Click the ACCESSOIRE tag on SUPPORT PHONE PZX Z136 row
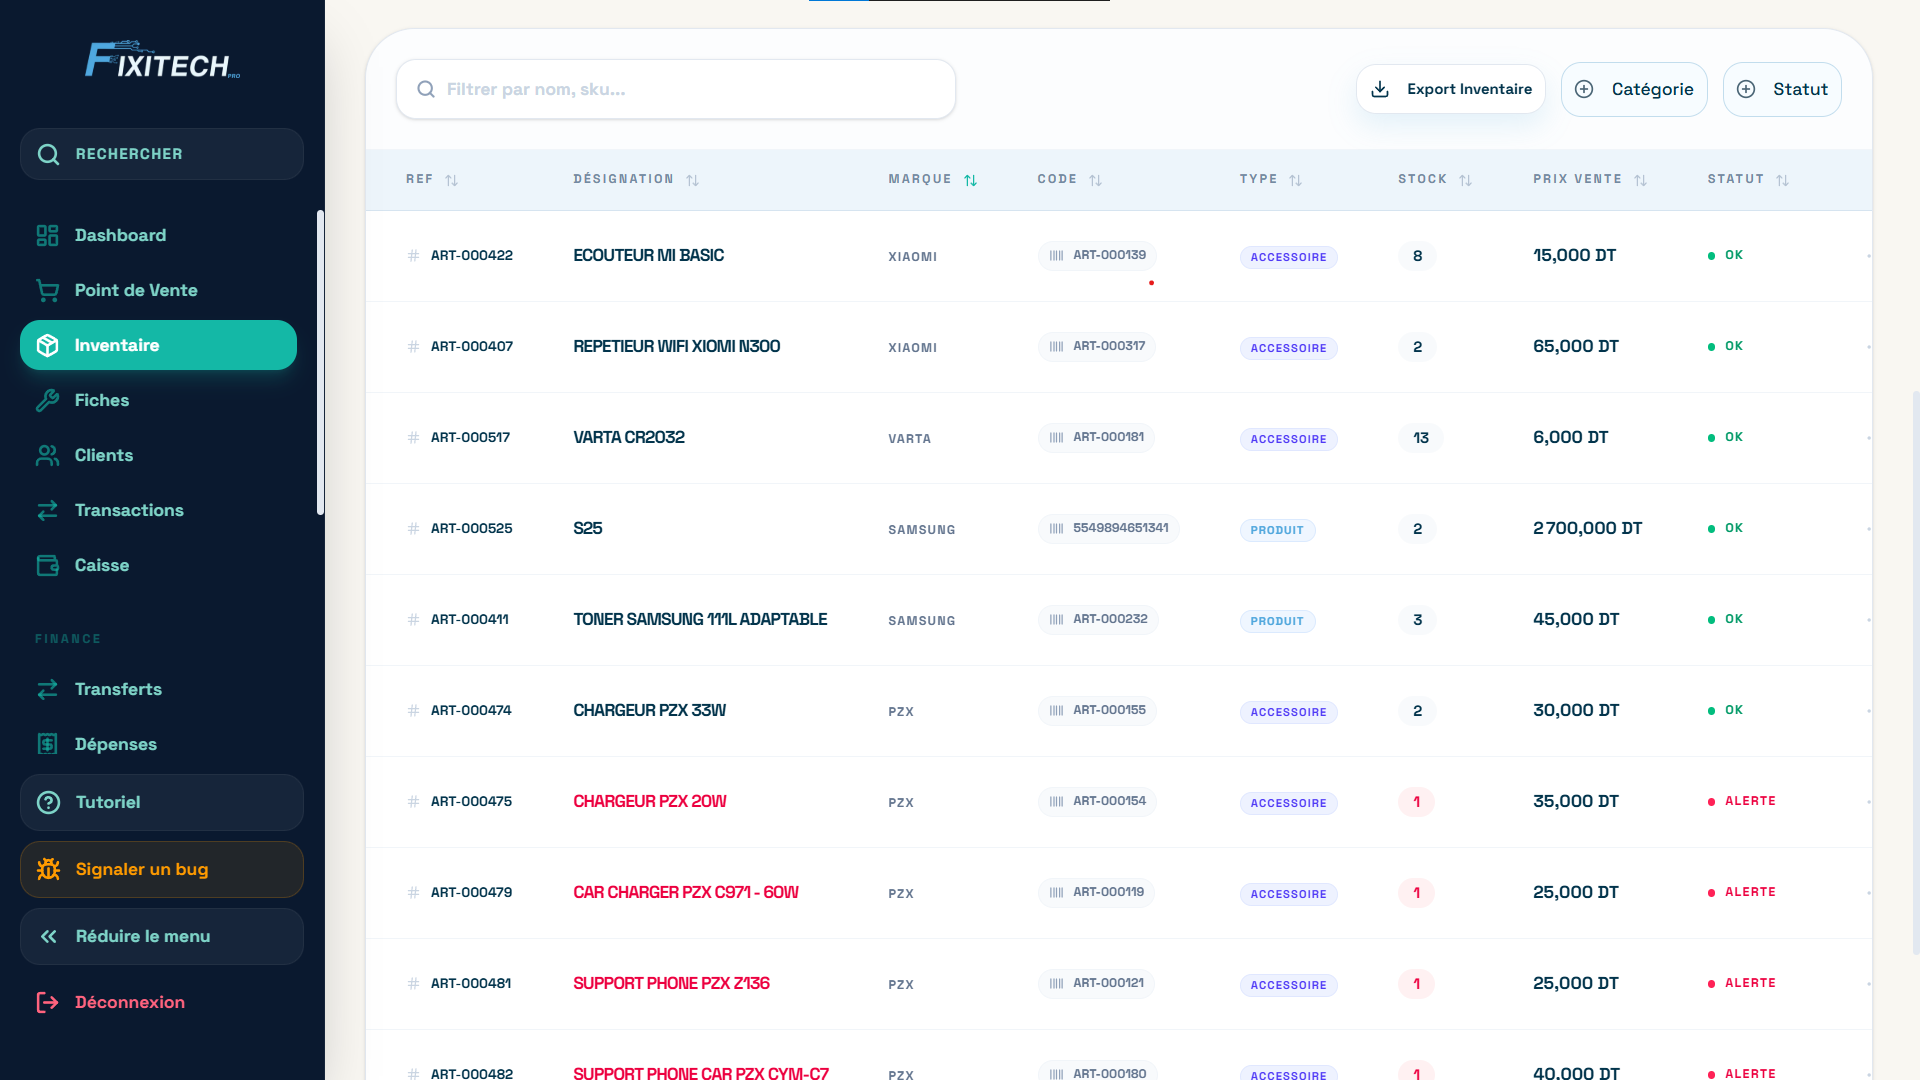The width and height of the screenshot is (1920, 1080). [x=1289, y=985]
